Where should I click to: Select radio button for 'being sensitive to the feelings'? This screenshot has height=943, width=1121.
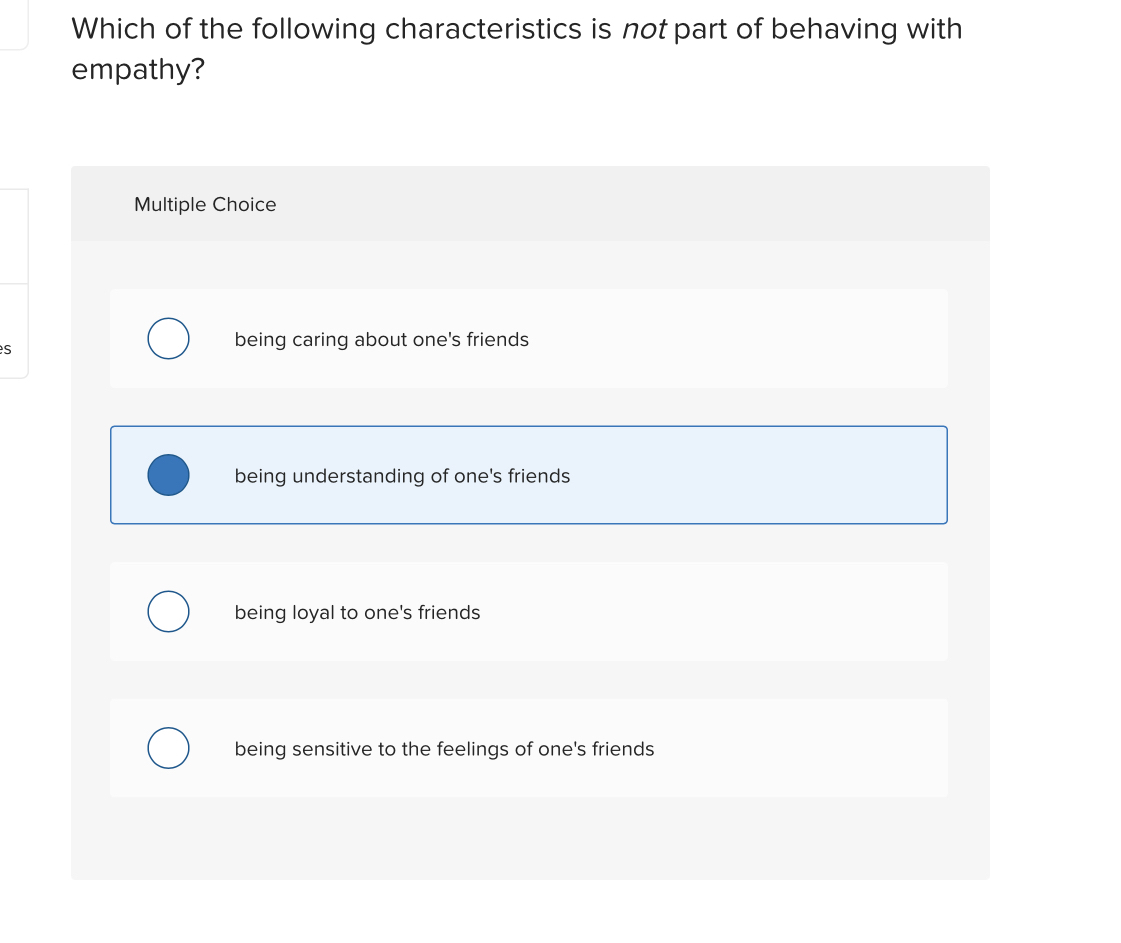(168, 747)
